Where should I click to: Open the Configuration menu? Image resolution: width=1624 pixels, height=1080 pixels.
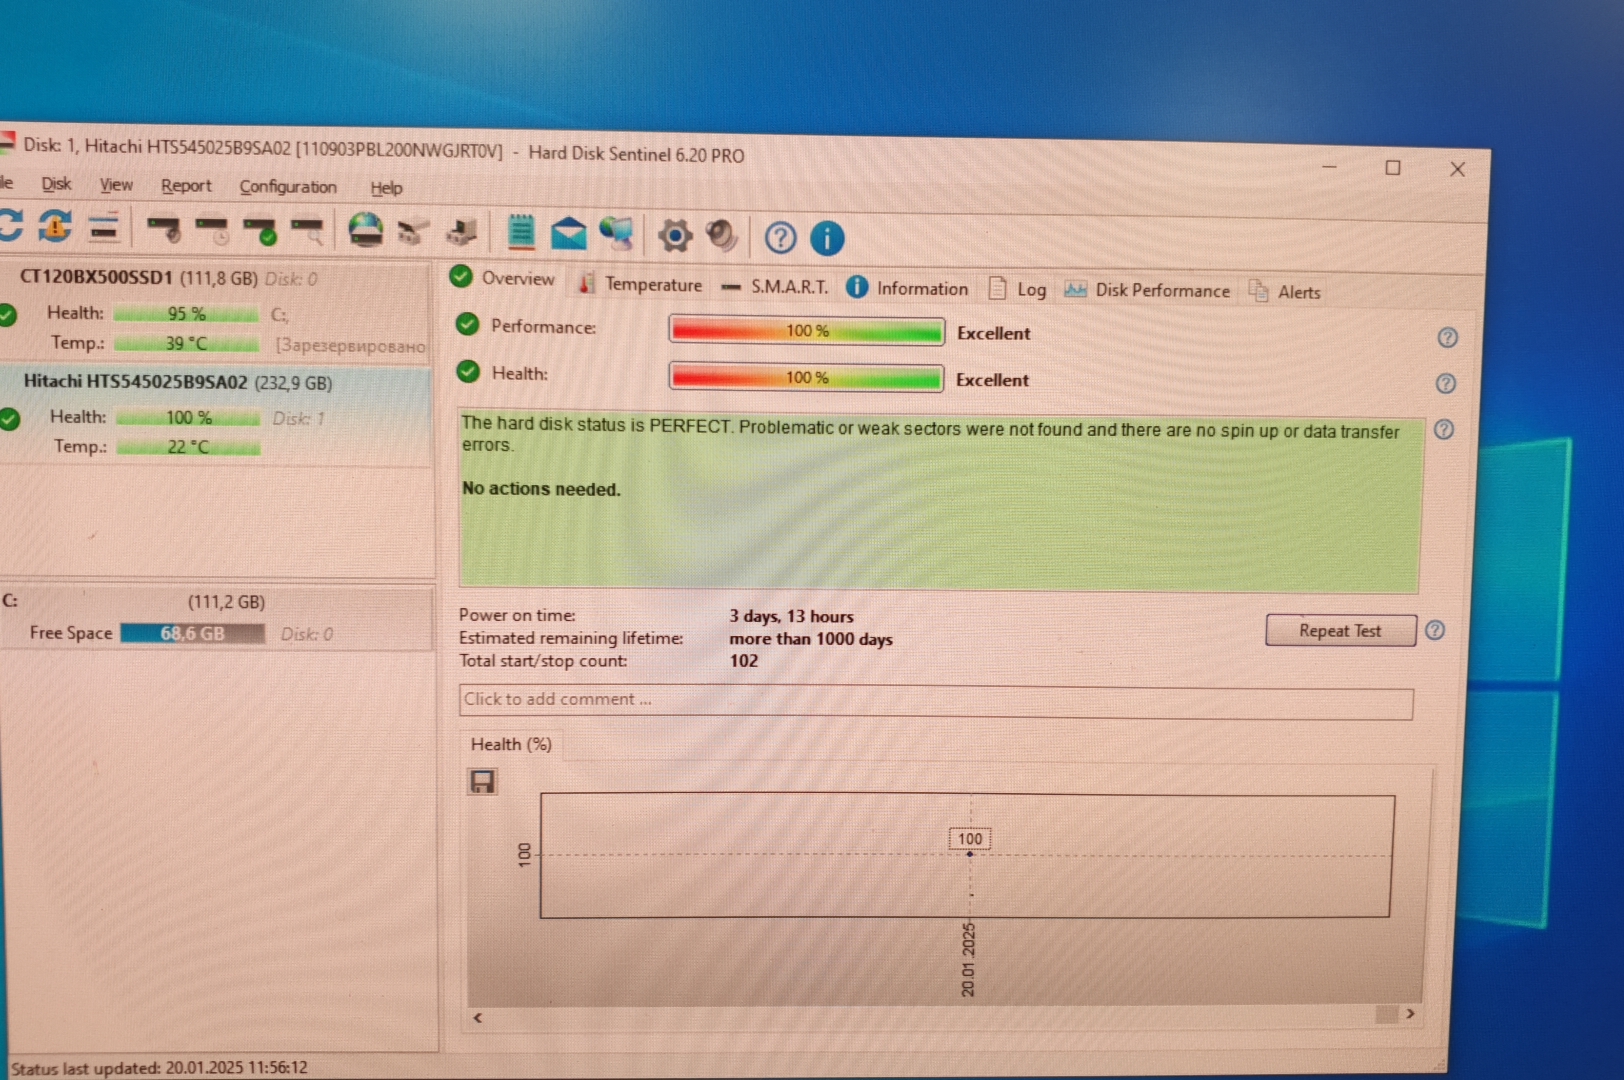[x=288, y=187]
